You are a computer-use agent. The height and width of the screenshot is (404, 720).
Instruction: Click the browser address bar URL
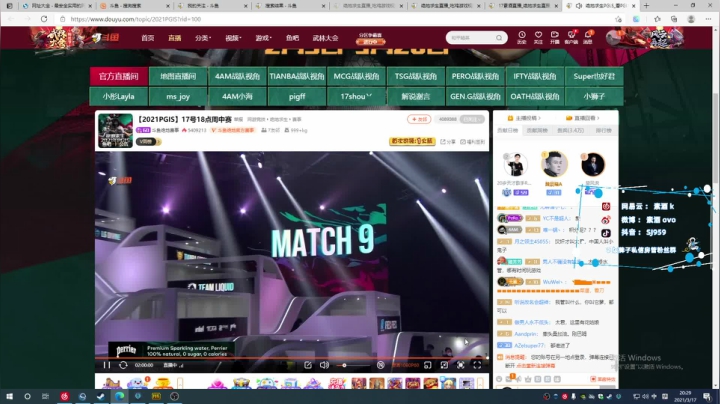point(136,19)
